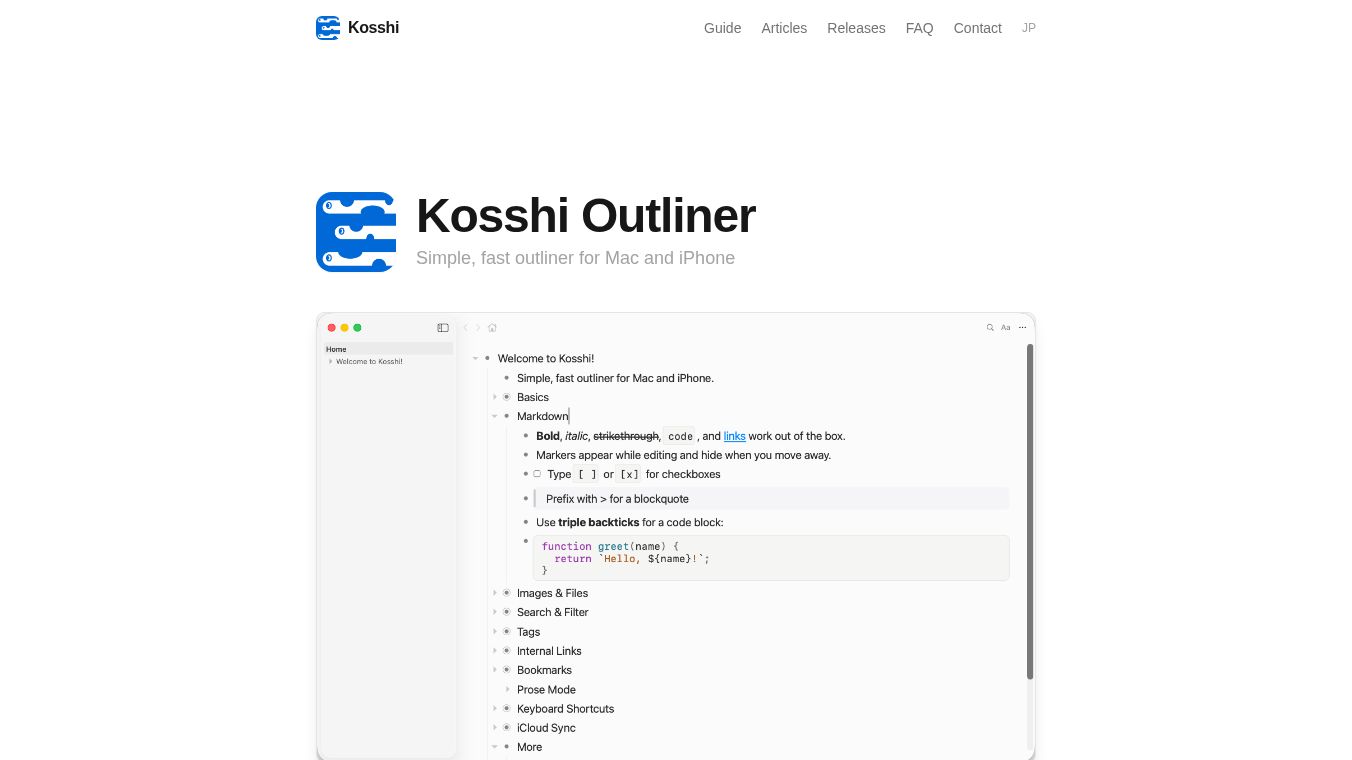
Task: Click the Kosshi brand name in header
Action: (x=373, y=28)
